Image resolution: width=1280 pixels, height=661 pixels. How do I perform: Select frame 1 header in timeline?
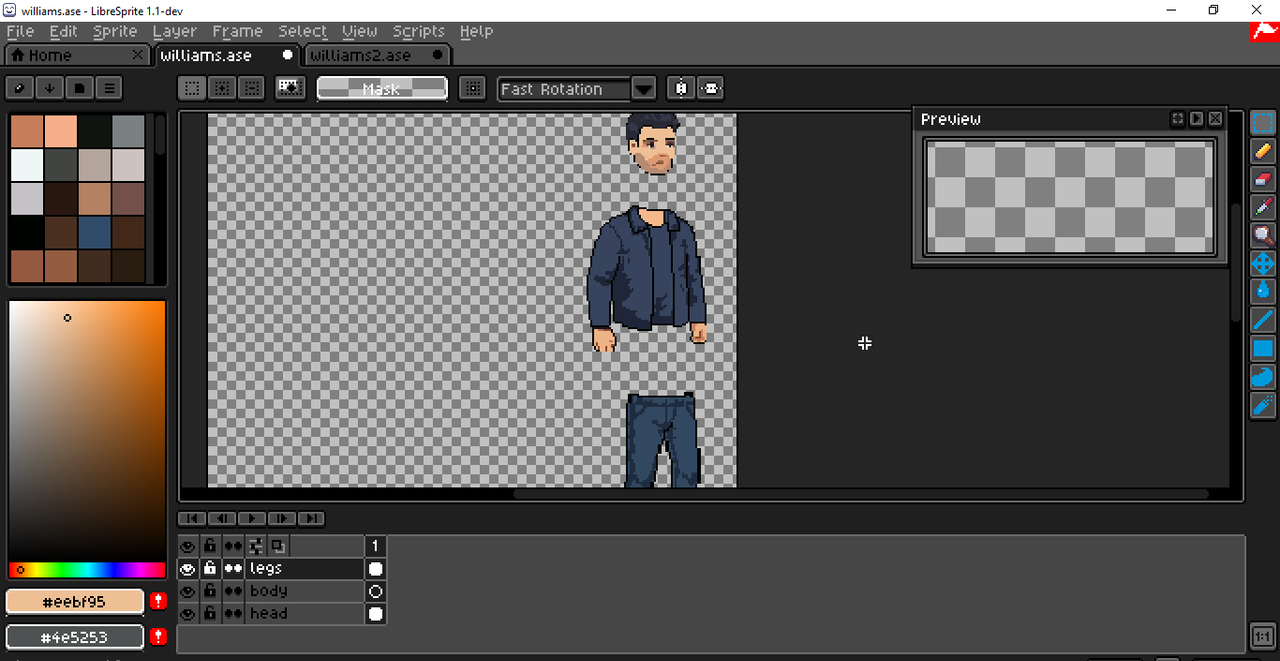[x=375, y=546]
